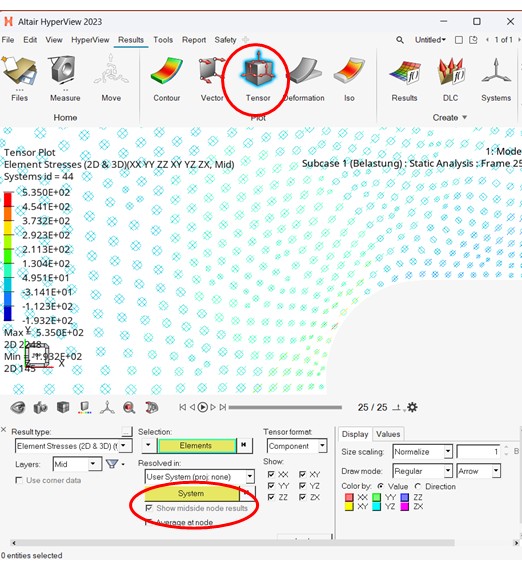Toggle Show midside node results checkbox
Viewport: 522px width, 567px height.
149,508
